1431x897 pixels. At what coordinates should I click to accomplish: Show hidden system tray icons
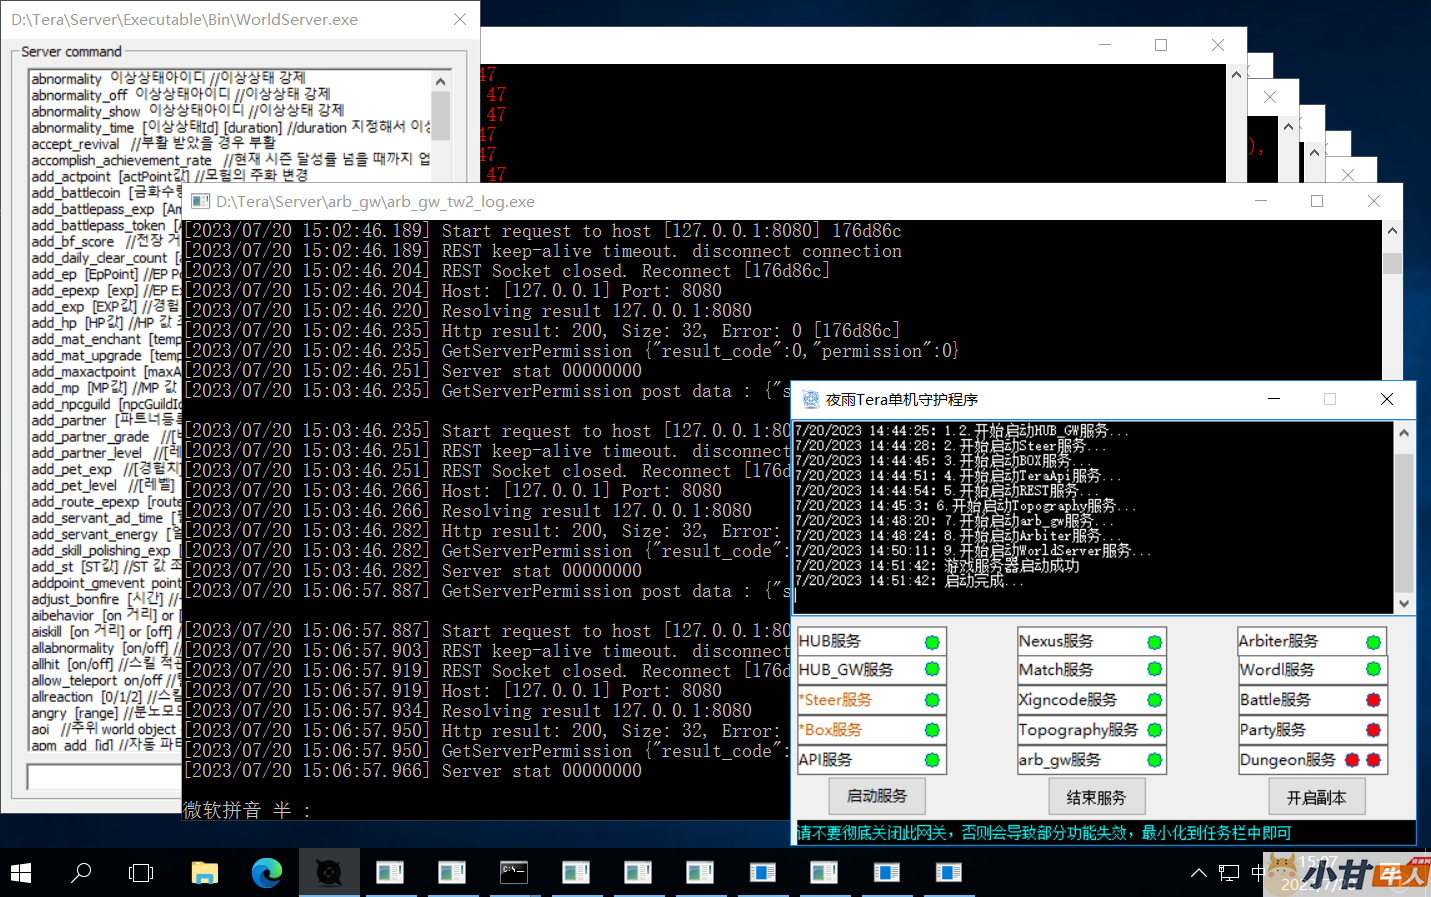tap(1198, 873)
